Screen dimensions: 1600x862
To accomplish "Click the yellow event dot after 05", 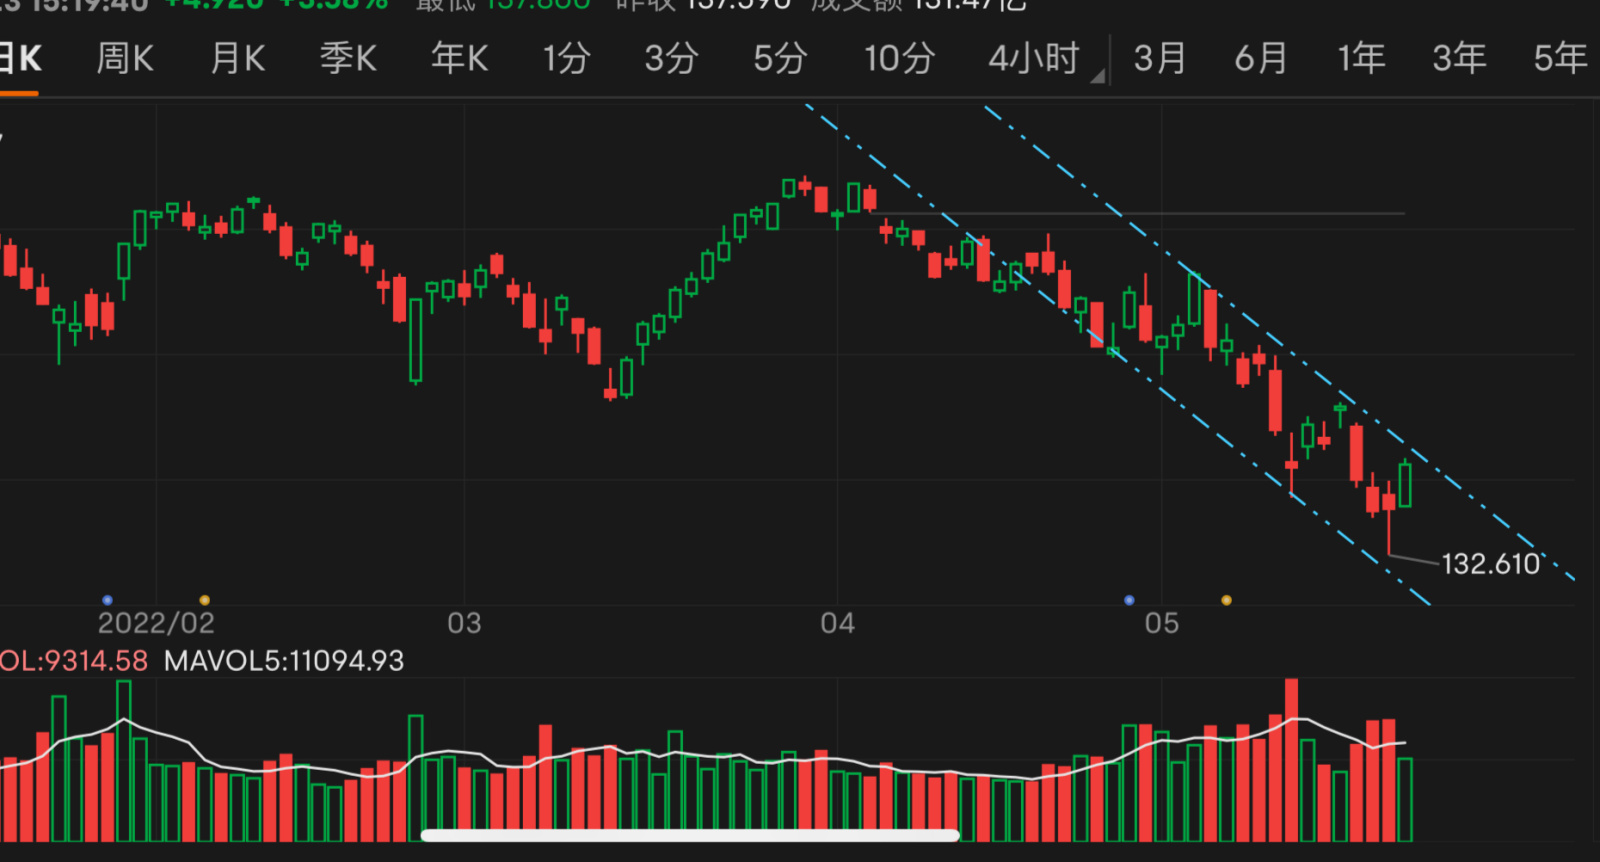I will point(1226,601).
